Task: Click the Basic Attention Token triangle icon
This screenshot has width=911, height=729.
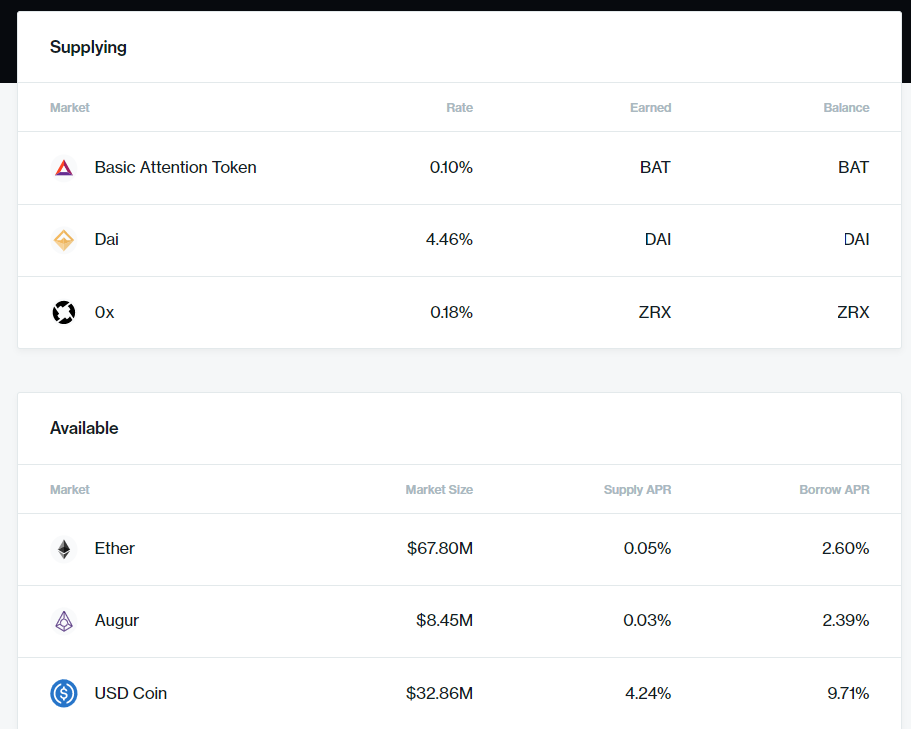Action: tap(64, 168)
